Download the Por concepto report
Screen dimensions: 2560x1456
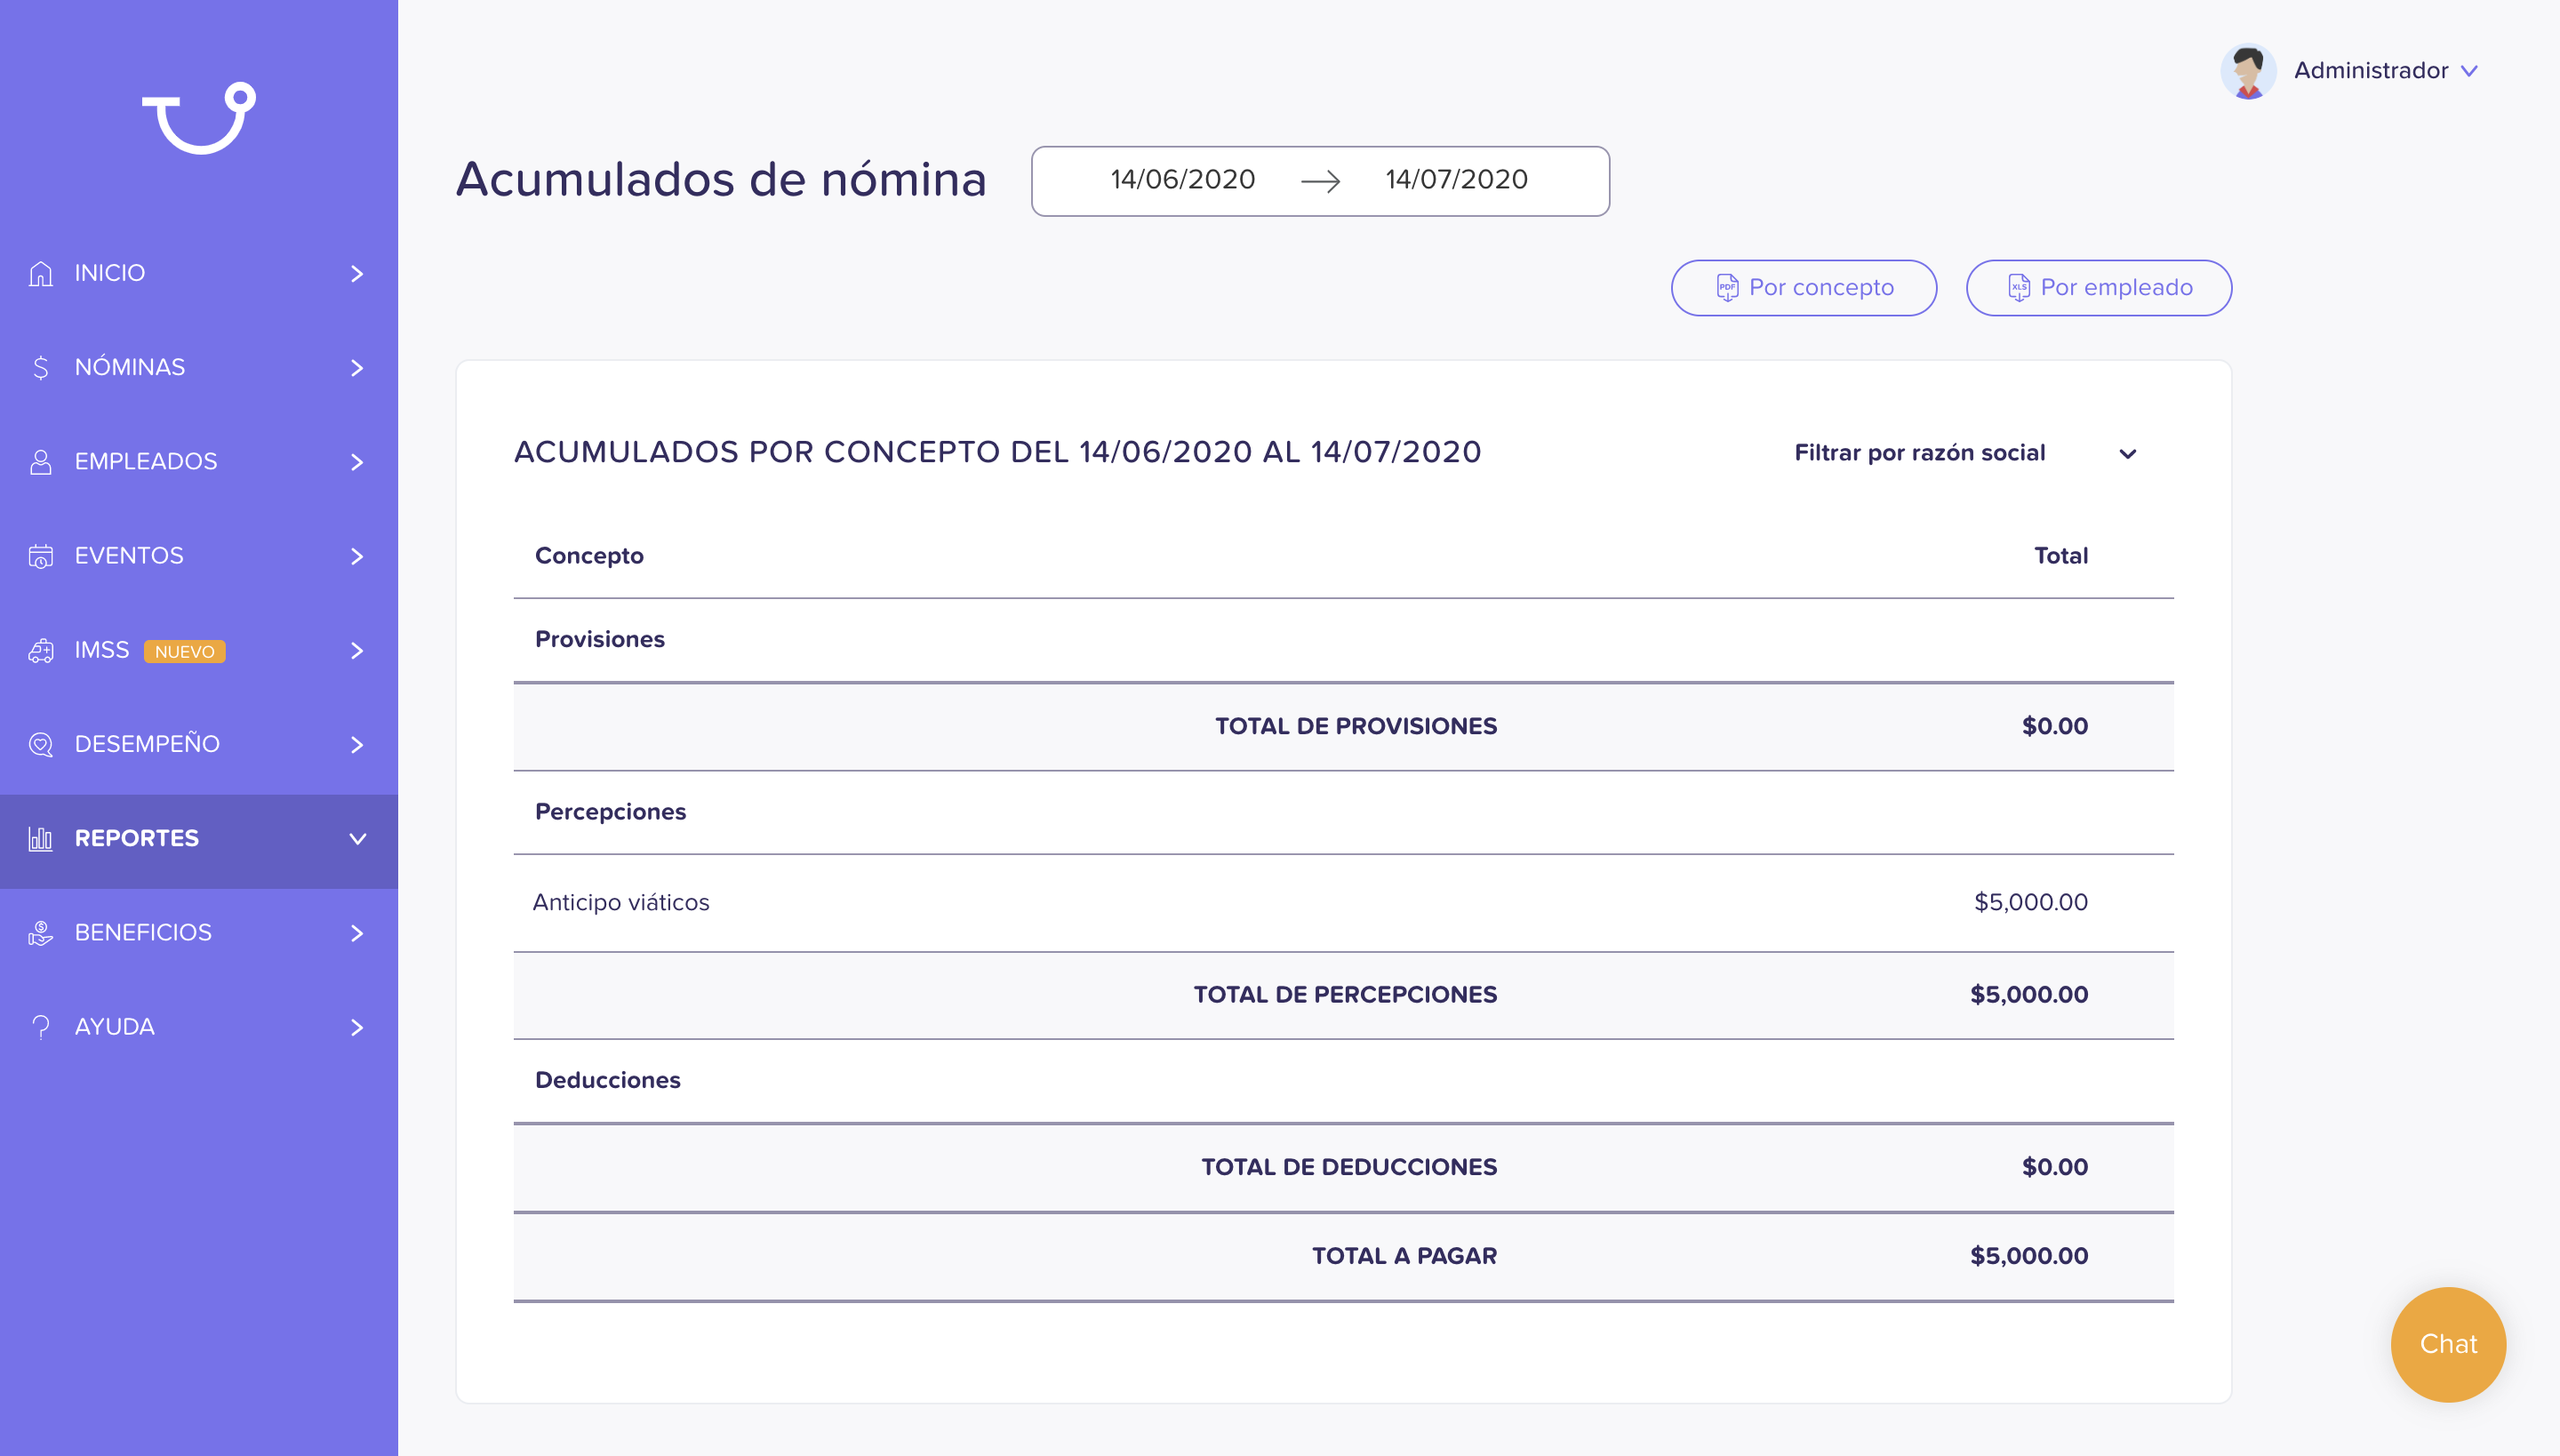pos(1803,288)
